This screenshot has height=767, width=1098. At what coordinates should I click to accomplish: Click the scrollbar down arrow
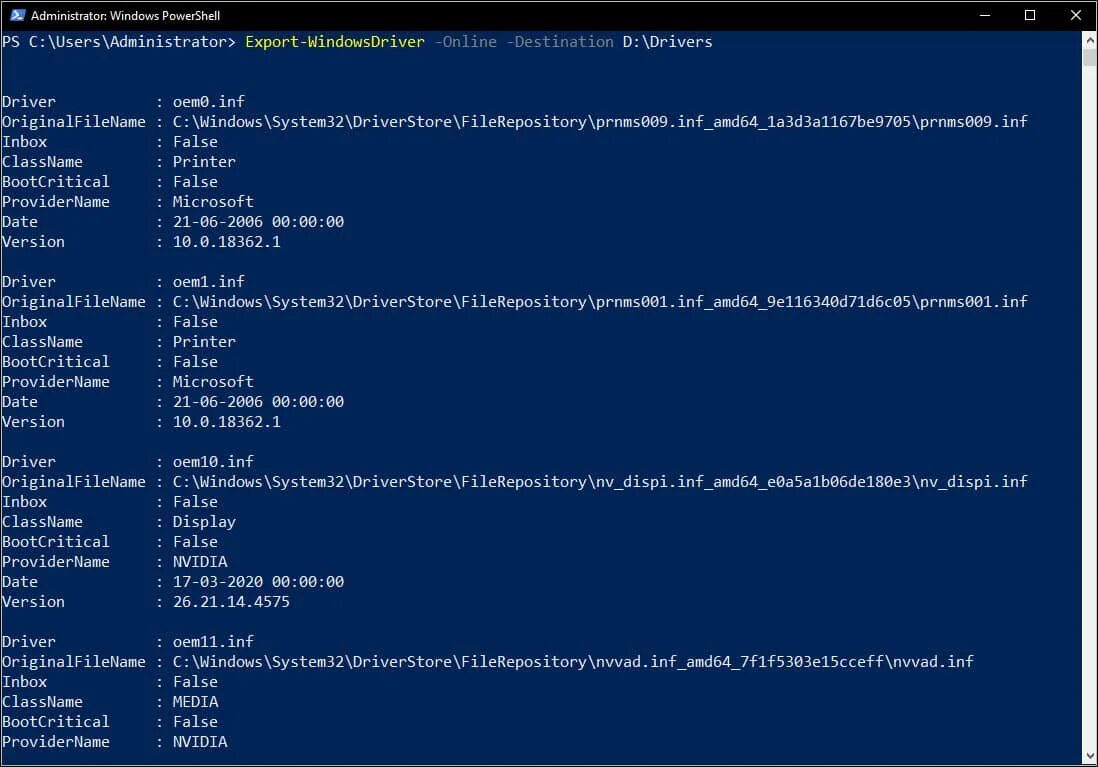(x=1090, y=756)
